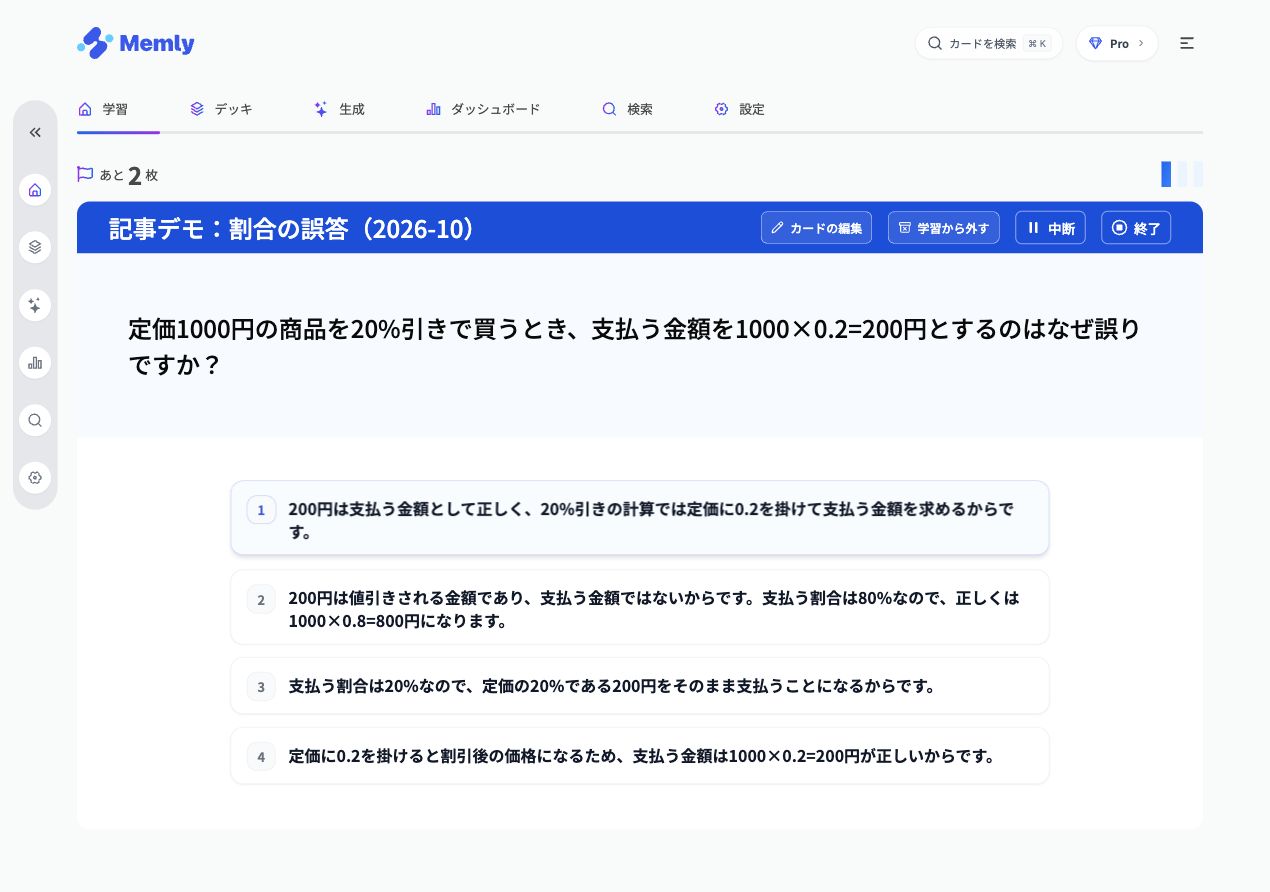The image size is (1270, 892).
Task: Click the 学習から外す button
Action: click(943, 228)
